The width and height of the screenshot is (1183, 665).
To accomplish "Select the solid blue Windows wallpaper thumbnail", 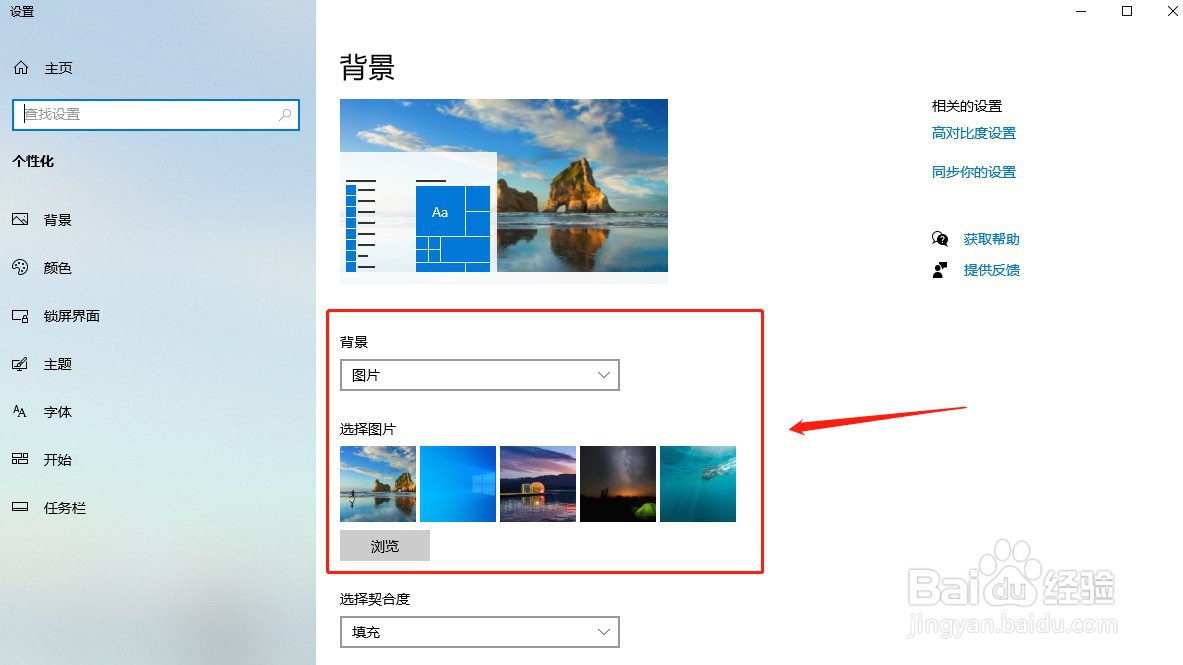I will tap(457, 484).
